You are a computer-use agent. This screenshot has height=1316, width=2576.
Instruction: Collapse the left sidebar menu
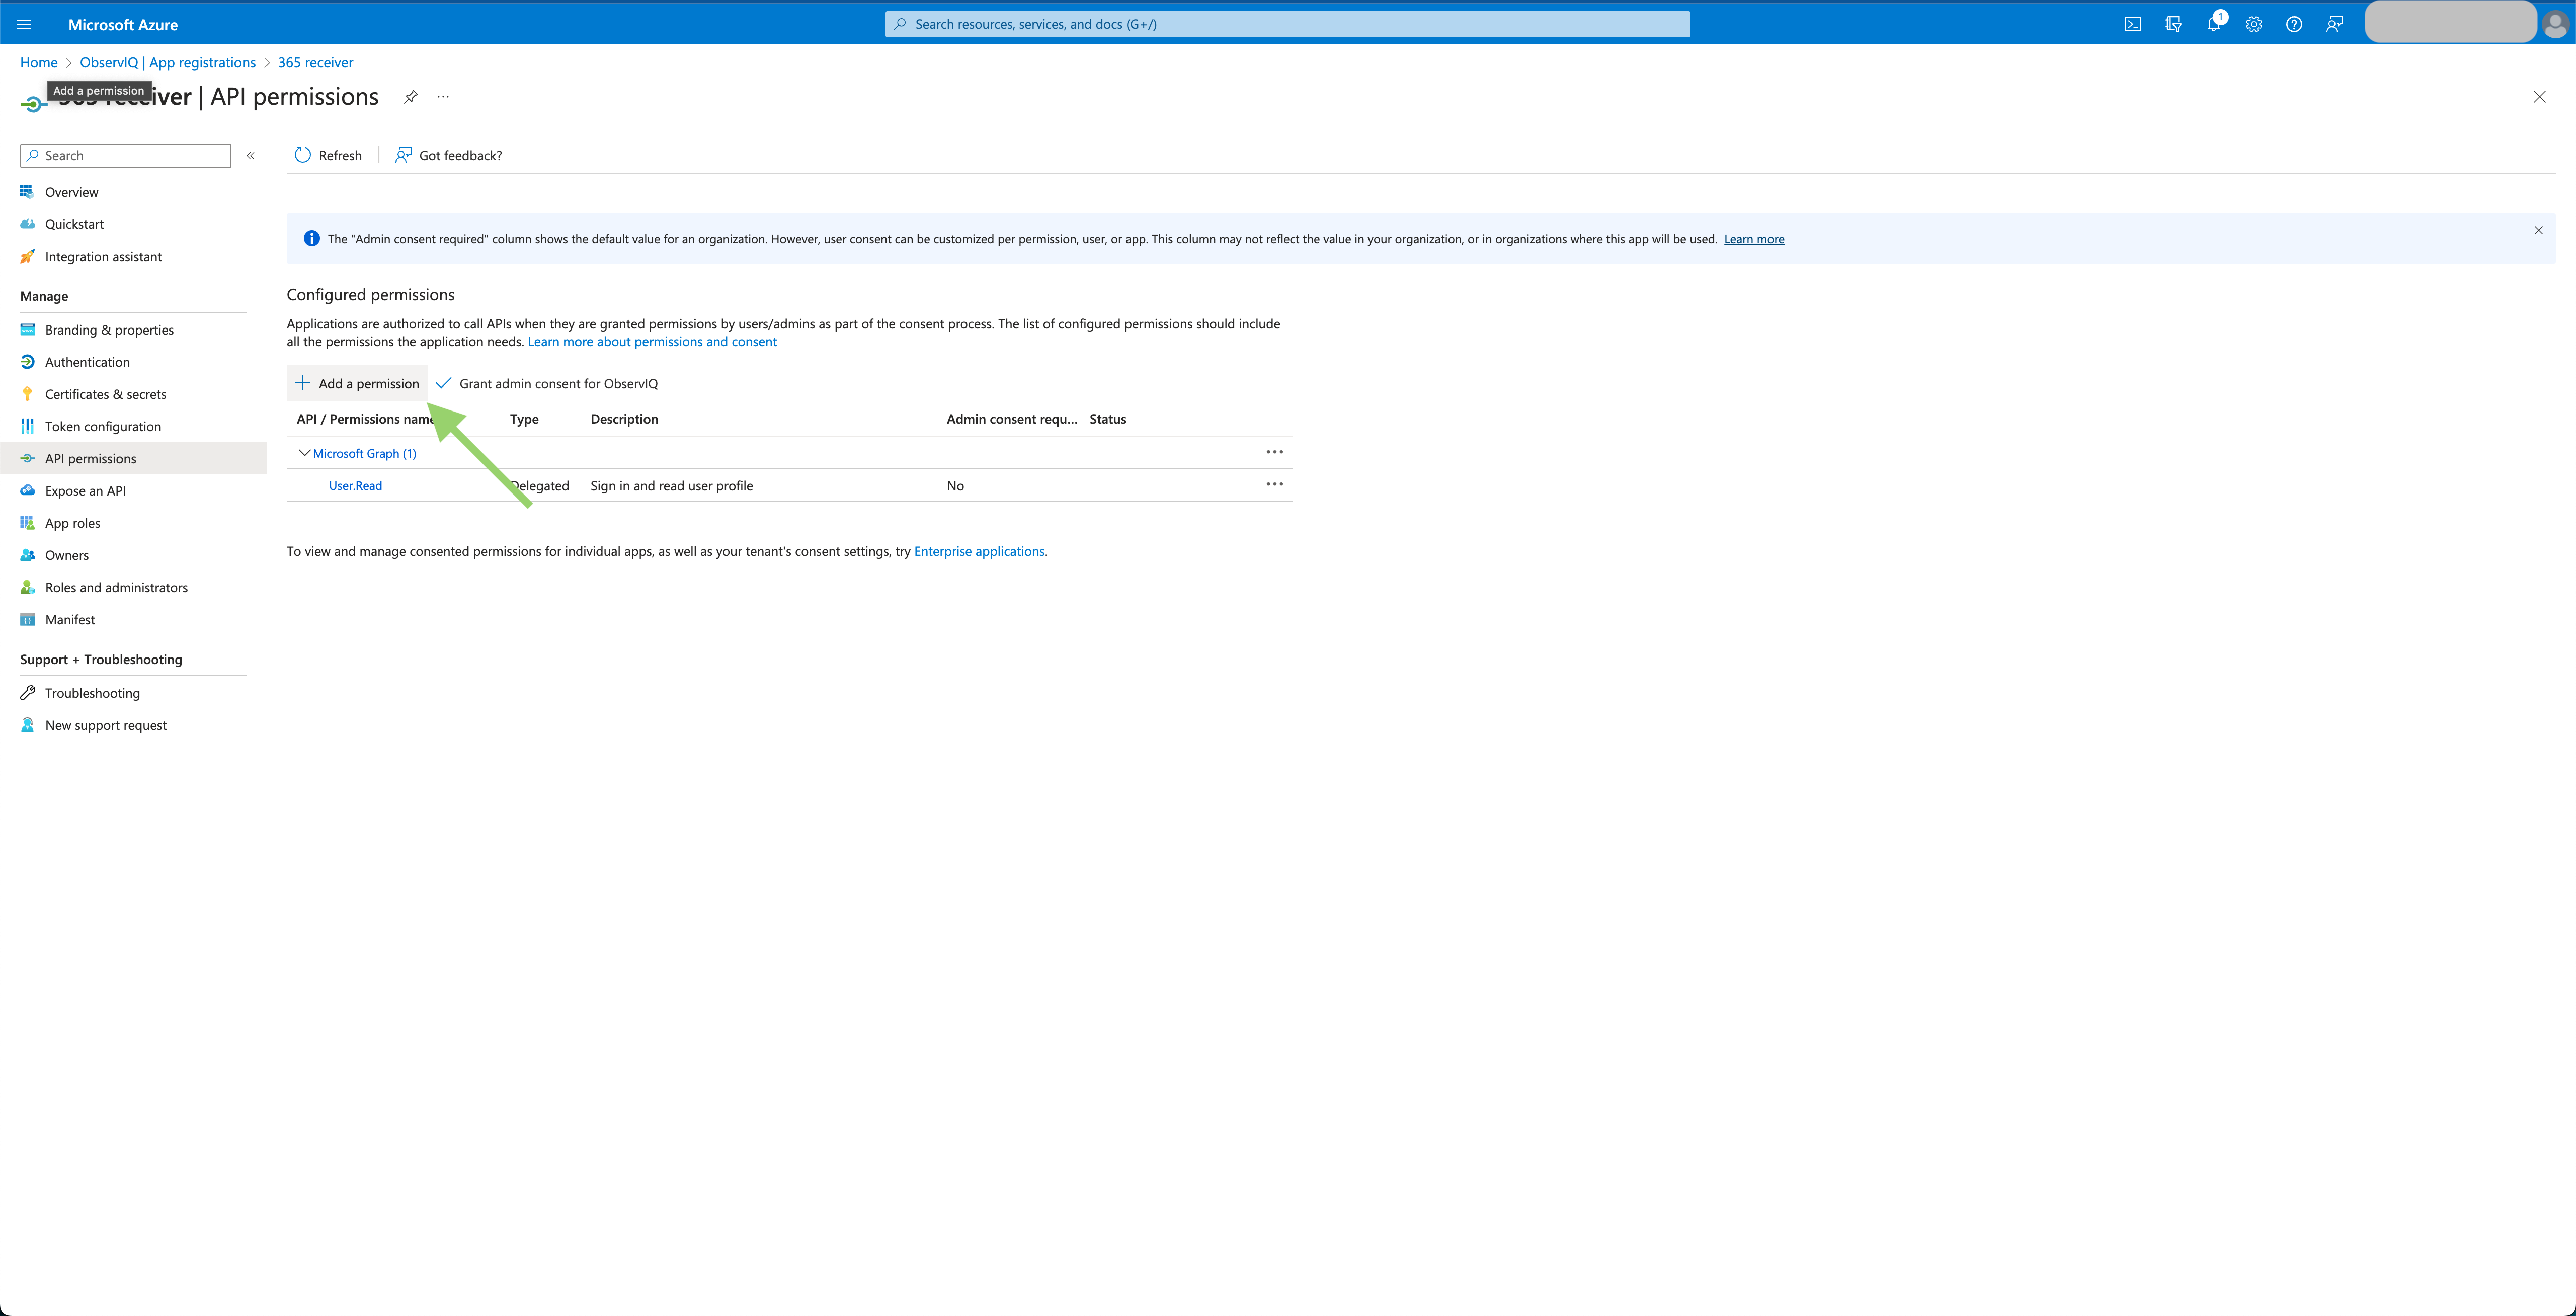click(251, 156)
